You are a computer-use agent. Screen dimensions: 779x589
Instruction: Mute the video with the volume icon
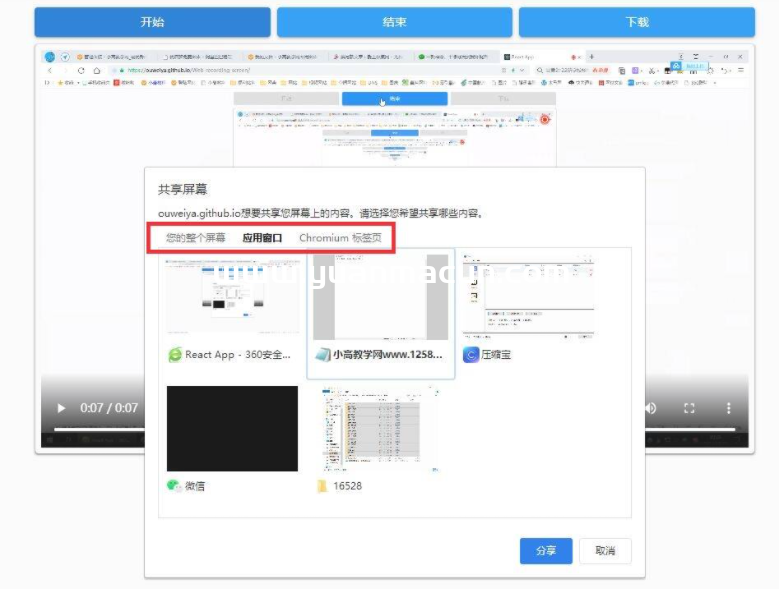(651, 408)
